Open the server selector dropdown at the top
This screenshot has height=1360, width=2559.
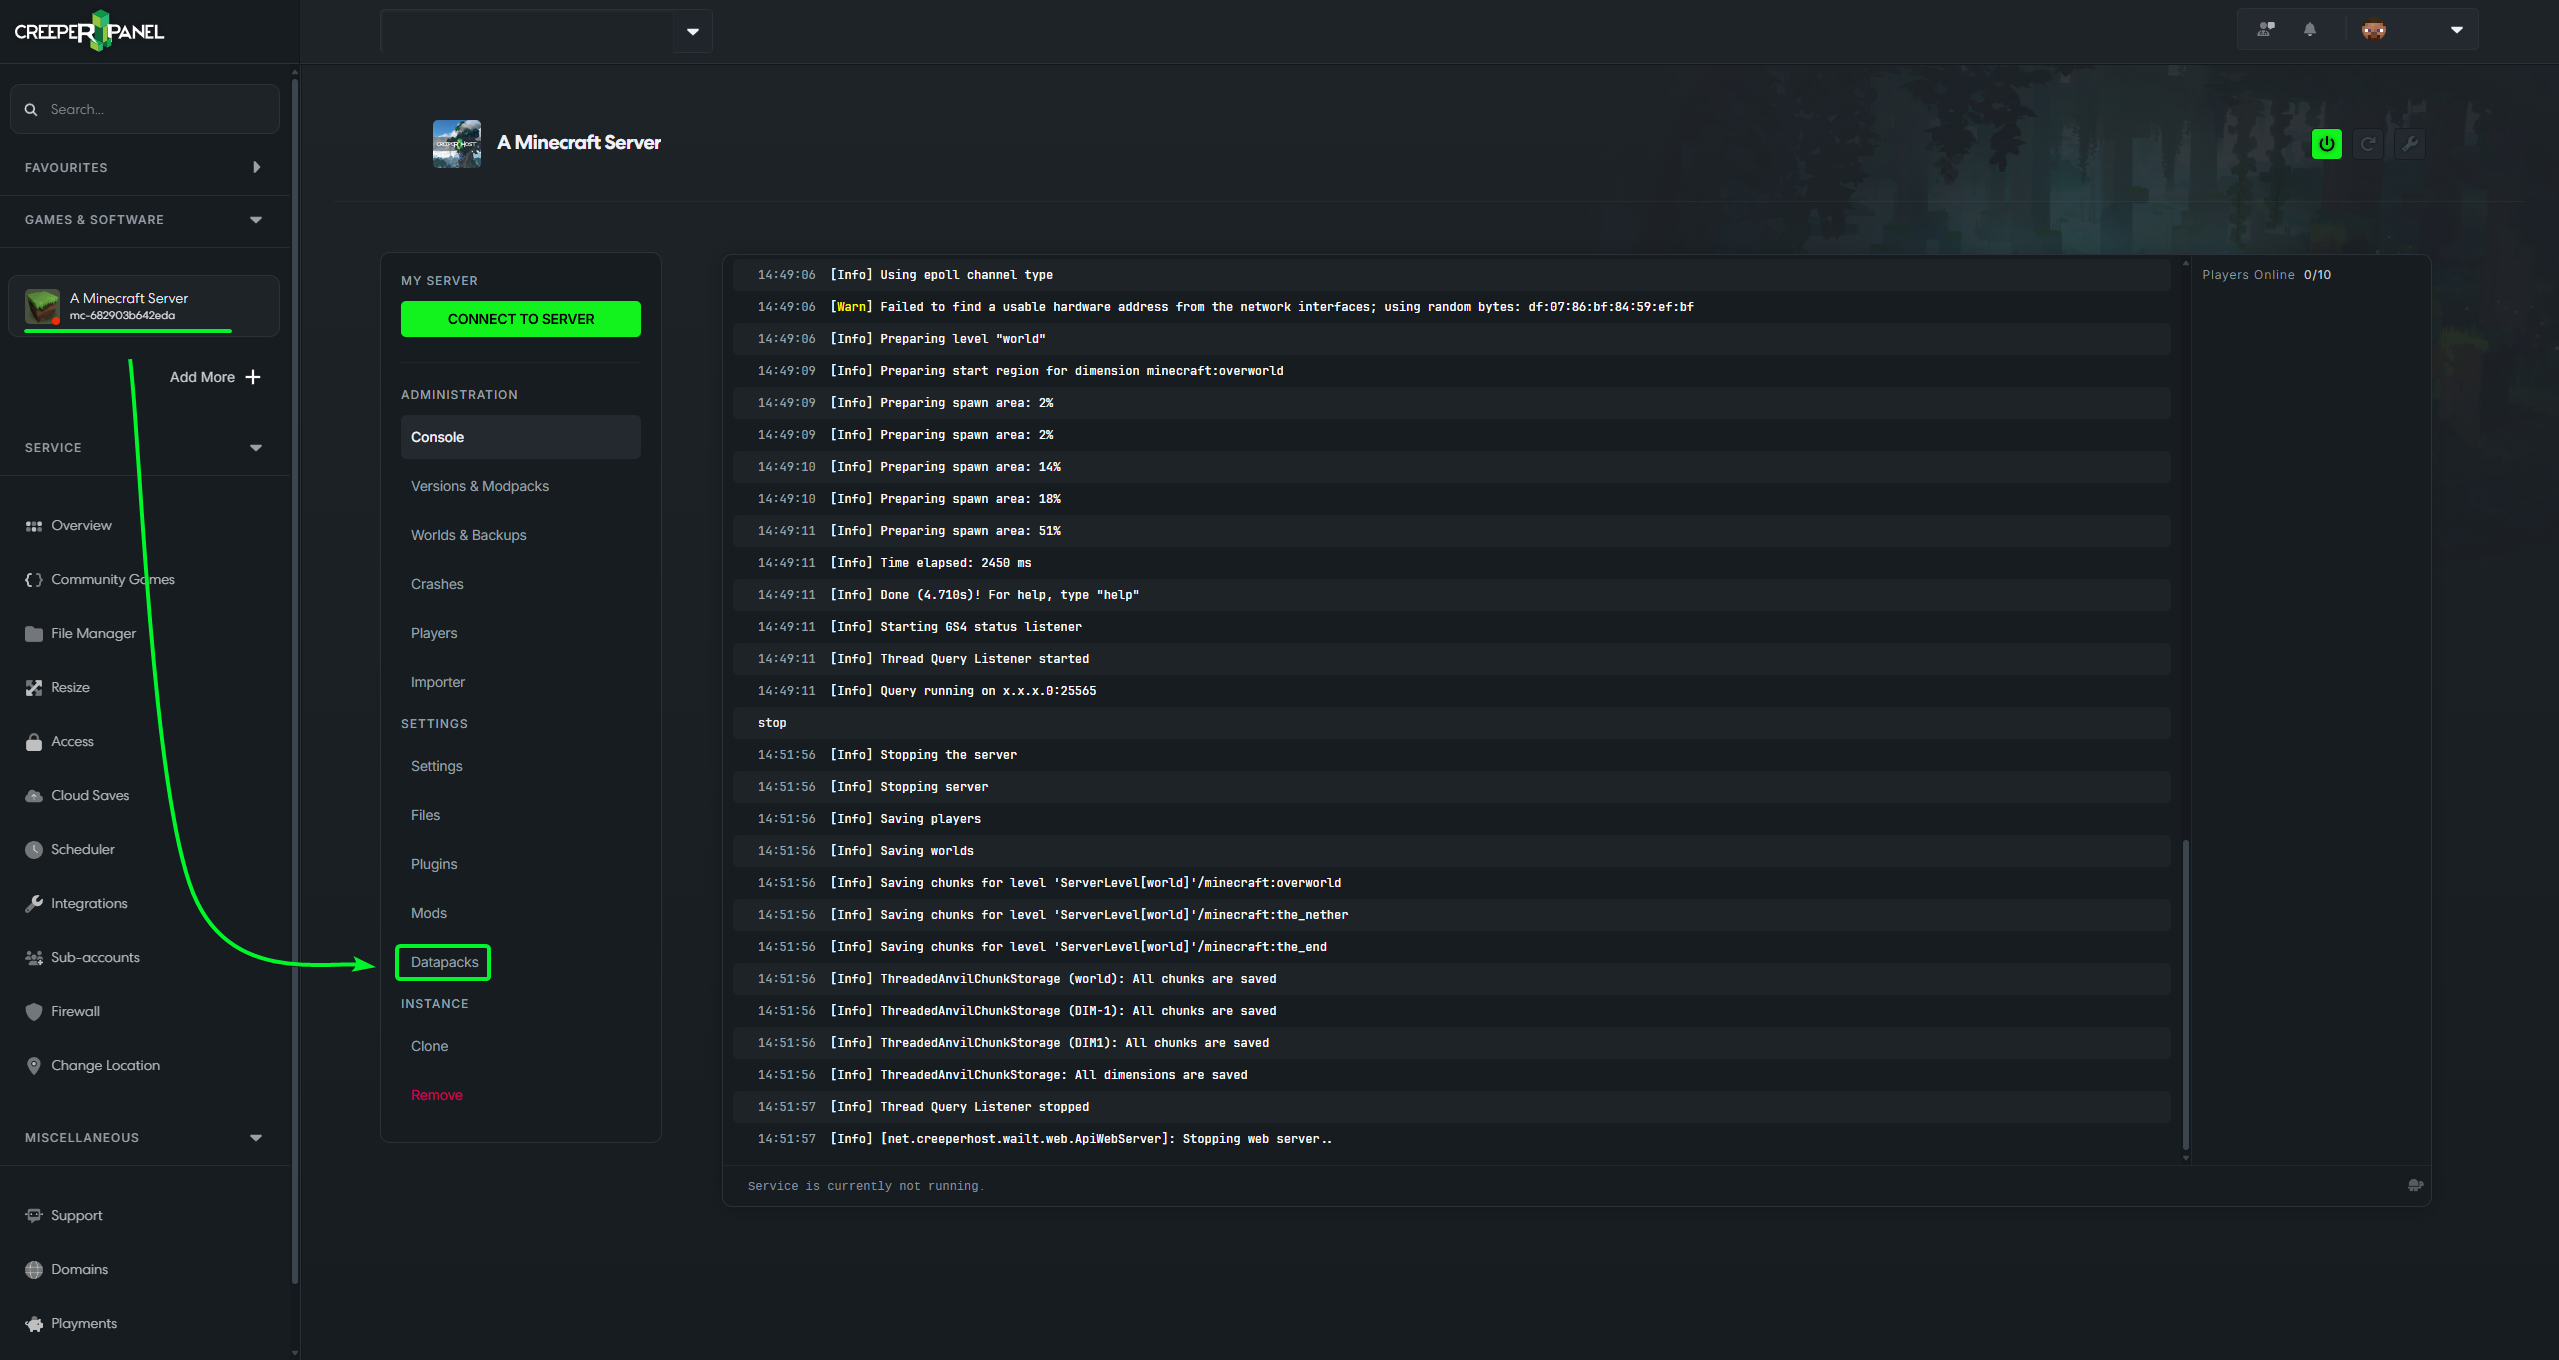pyautogui.click(x=692, y=31)
